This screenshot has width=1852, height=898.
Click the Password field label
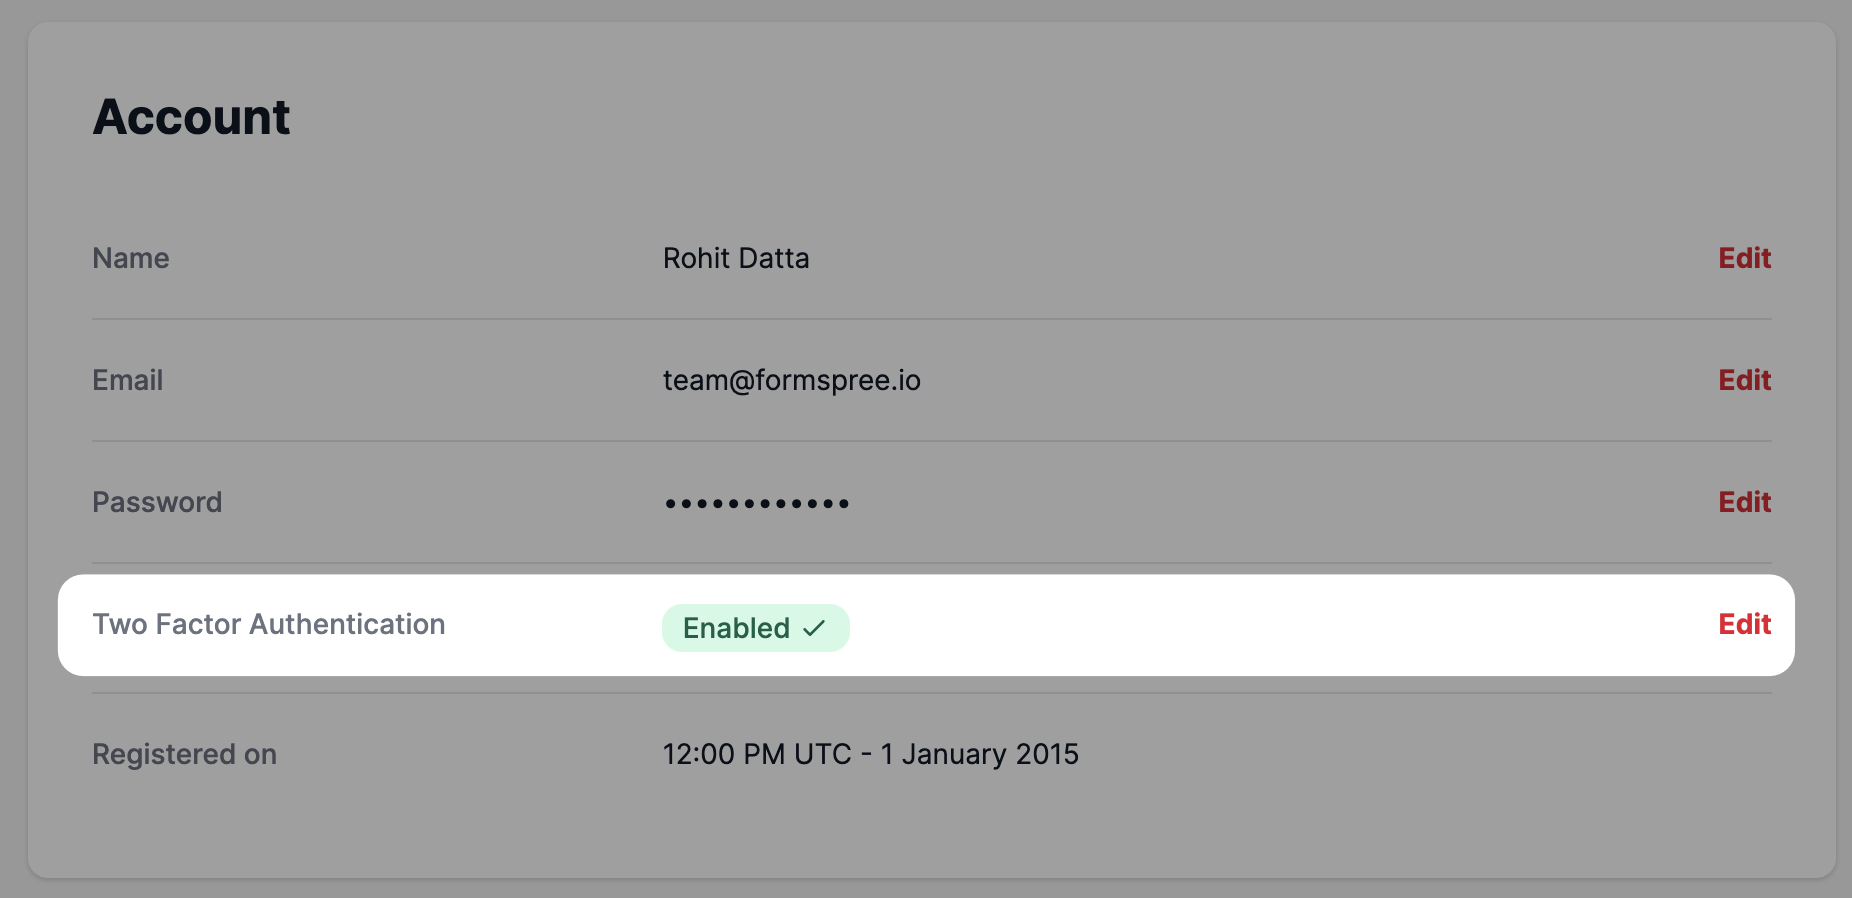(157, 502)
